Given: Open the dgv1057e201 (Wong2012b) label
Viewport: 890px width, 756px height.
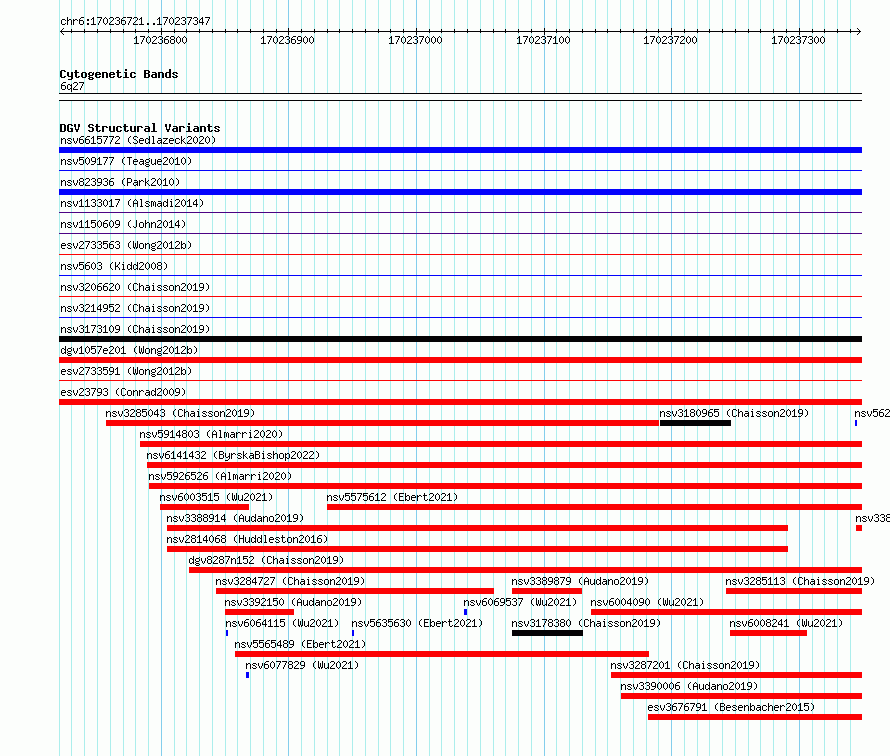Looking at the screenshot, I should [x=129, y=350].
